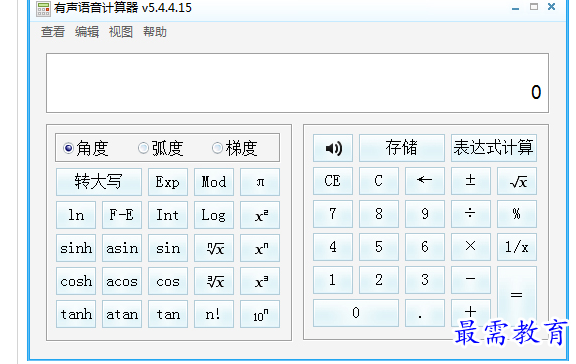Image resolution: width=576 pixels, height=364 pixels.
Task: Click the number 7 key
Action: pos(333,214)
